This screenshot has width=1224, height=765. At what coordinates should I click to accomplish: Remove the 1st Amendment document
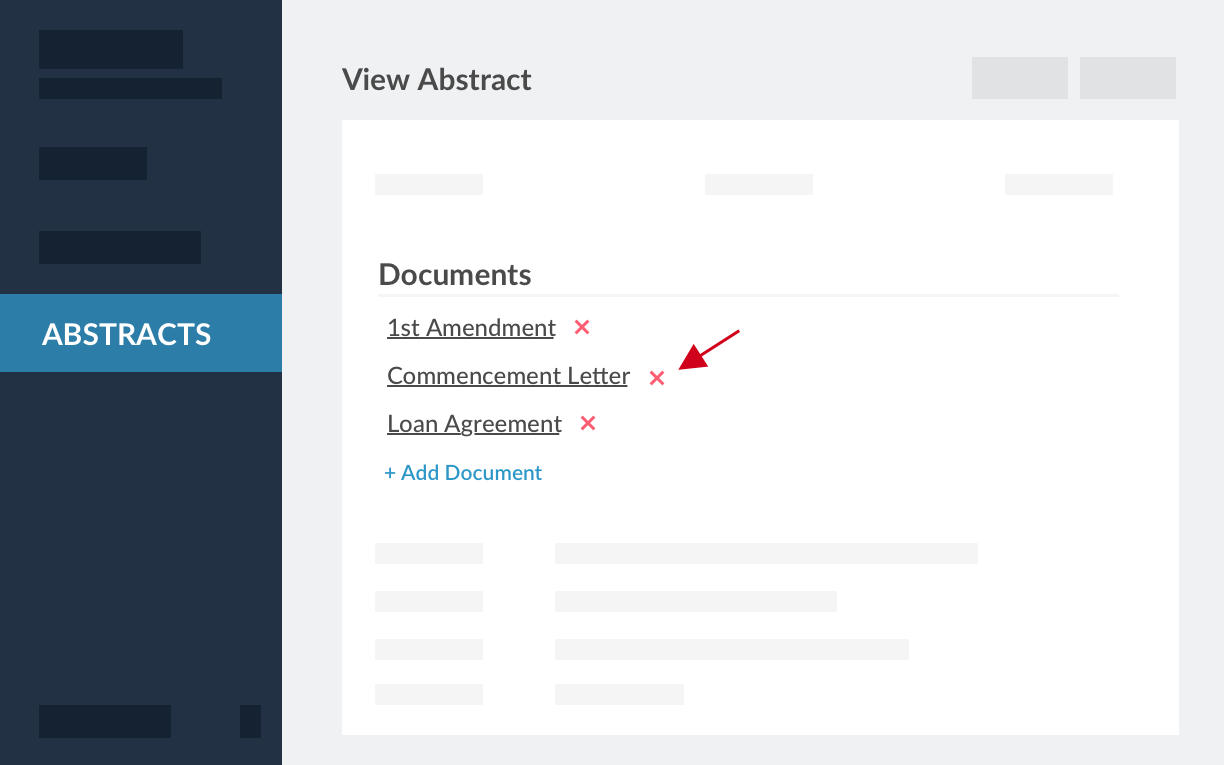(582, 327)
